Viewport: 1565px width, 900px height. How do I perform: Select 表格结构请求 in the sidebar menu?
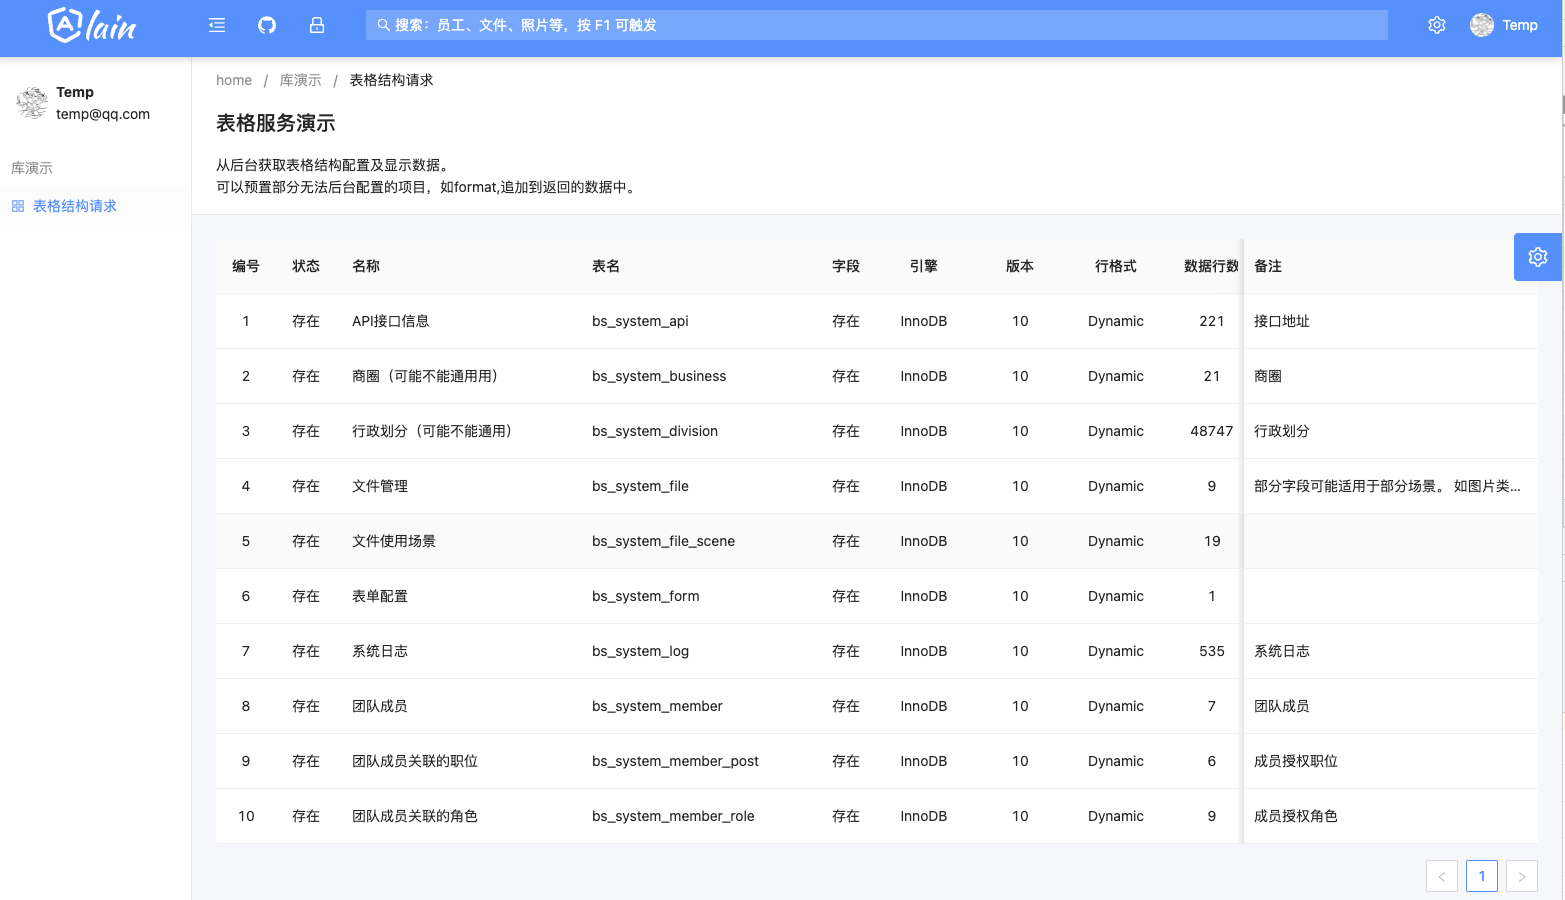tap(74, 205)
